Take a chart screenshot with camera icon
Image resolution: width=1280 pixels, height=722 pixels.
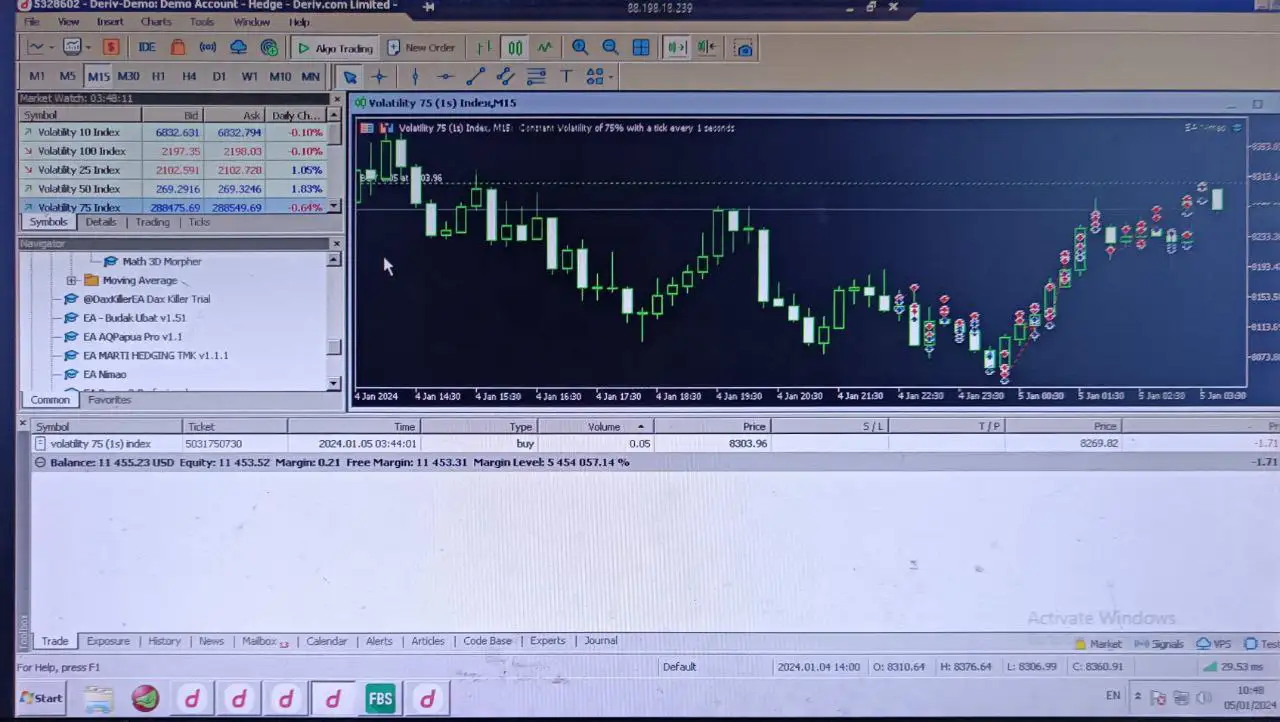pyautogui.click(x=743, y=48)
